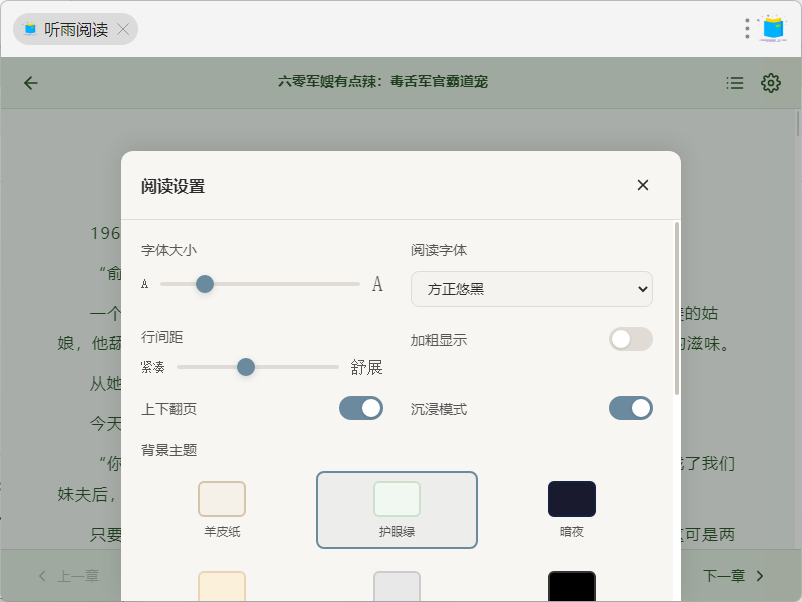Viewport: 802px width, 602px height.
Task: Open the chapter list icon
Action: [734, 83]
